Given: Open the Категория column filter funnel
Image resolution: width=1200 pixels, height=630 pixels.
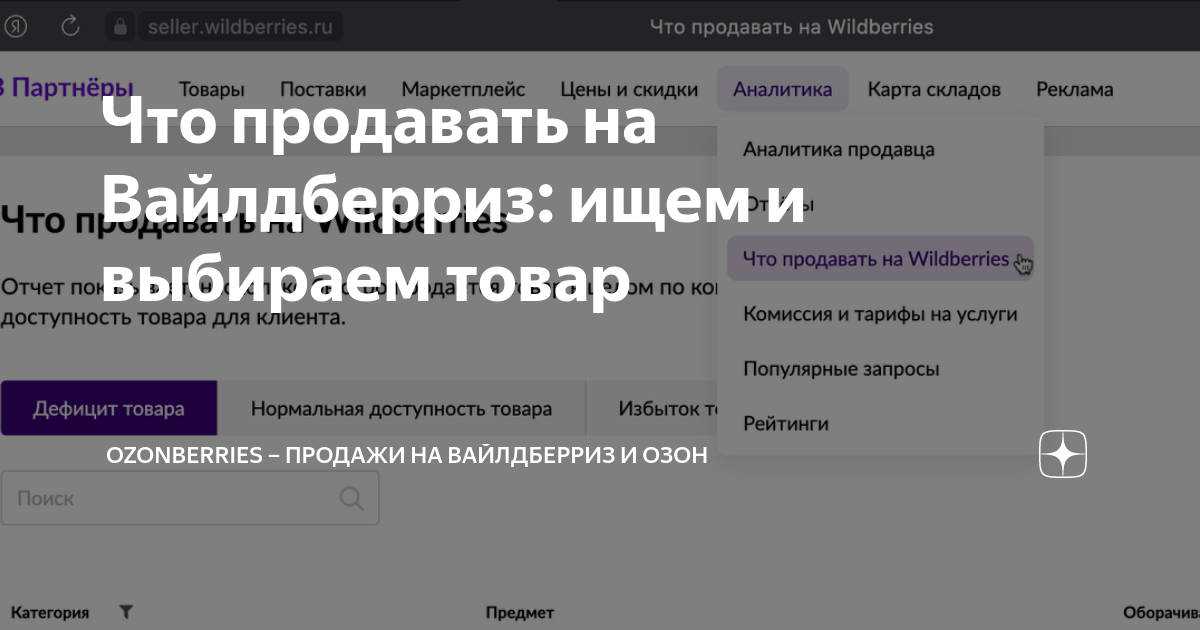Looking at the screenshot, I should pos(126,612).
